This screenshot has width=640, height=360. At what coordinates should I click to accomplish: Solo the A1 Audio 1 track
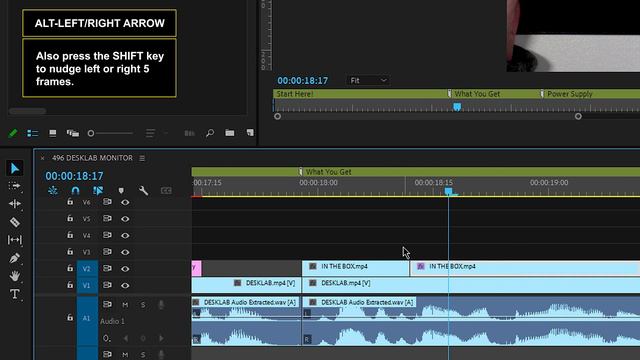(x=143, y=304)
